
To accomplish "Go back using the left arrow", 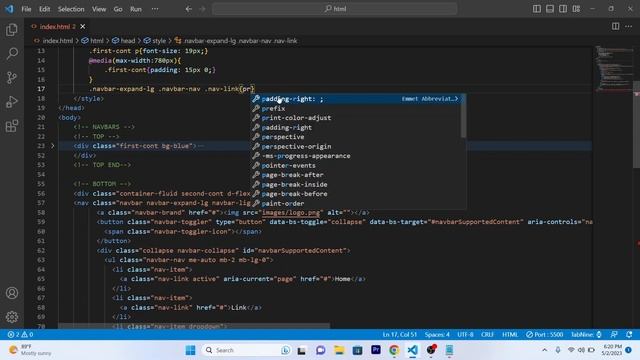I will (189, 9).
